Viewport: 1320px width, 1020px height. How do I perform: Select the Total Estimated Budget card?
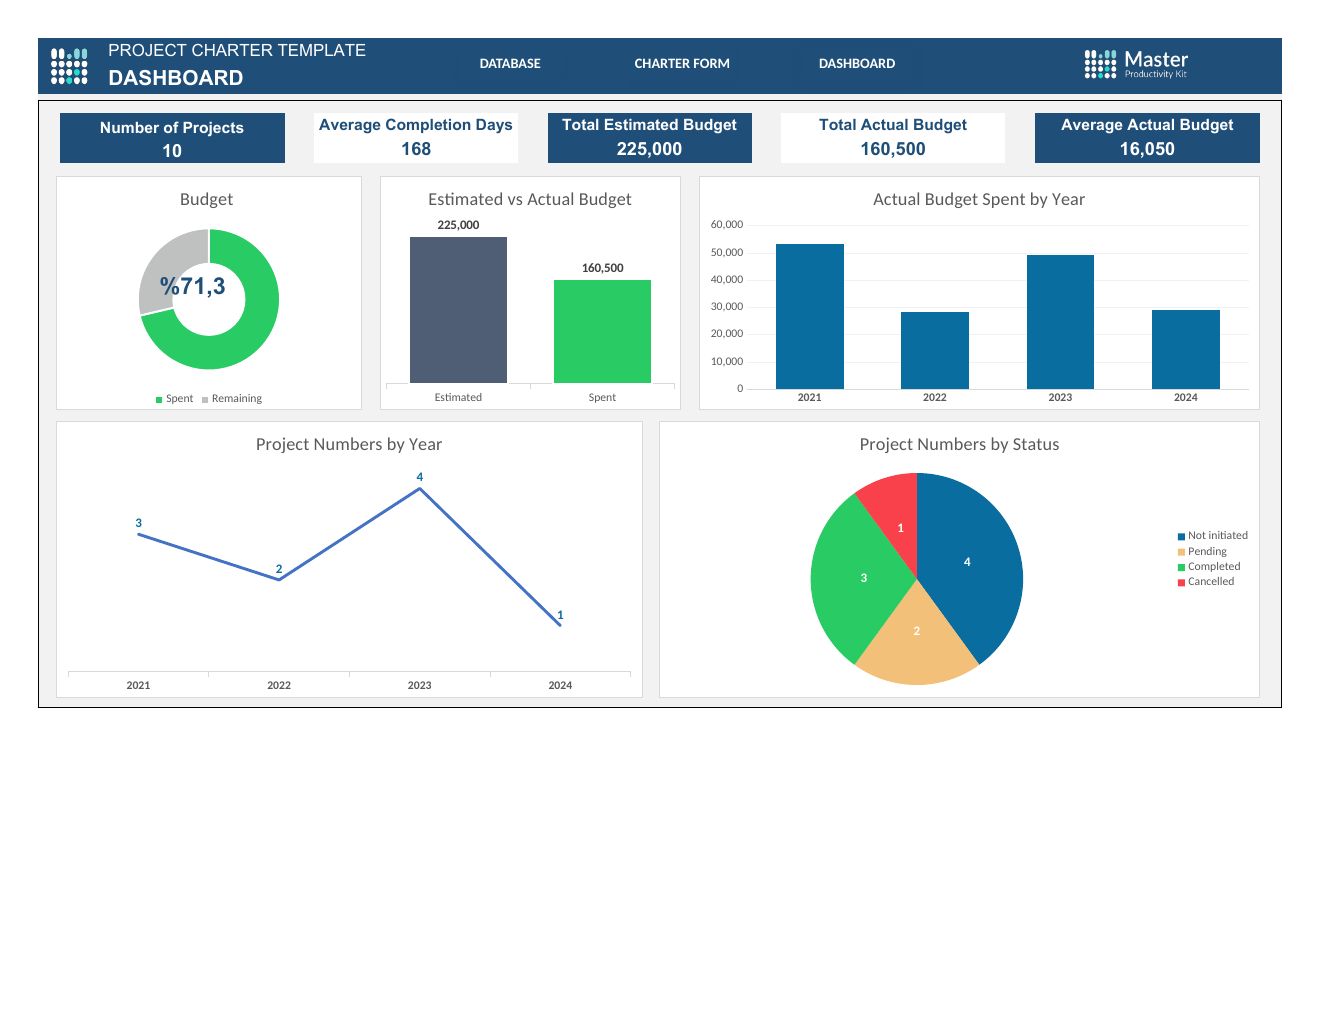[x=650, y=138]
